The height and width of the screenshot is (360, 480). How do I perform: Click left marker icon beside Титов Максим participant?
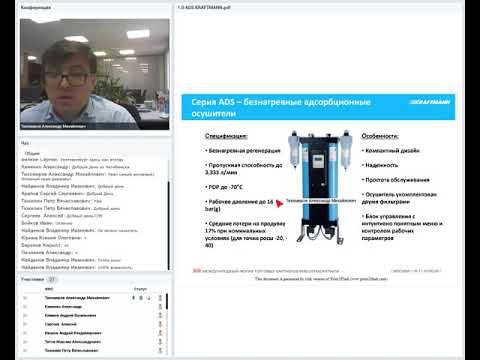coord(25,342)
